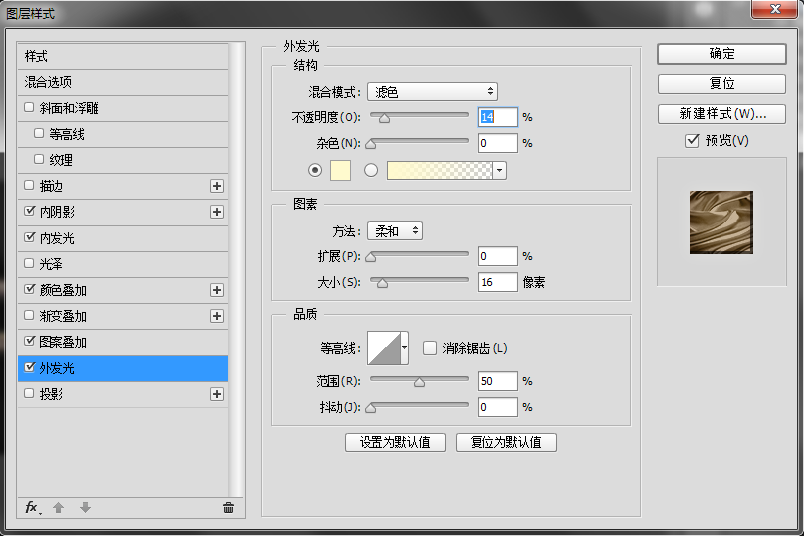This screenshot has height=536, width=804.
Task: Click the 抖动 slider handle
Action: [370, 408]
